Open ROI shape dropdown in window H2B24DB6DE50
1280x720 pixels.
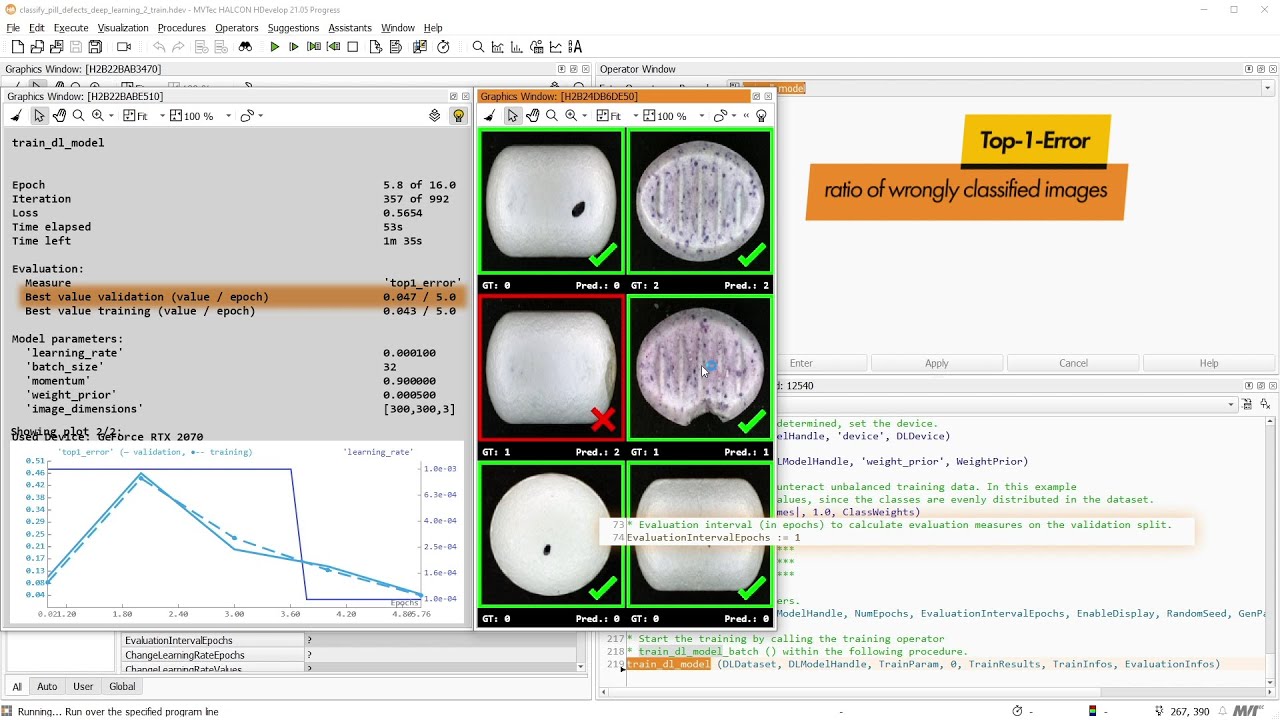(x=733, y=116)
